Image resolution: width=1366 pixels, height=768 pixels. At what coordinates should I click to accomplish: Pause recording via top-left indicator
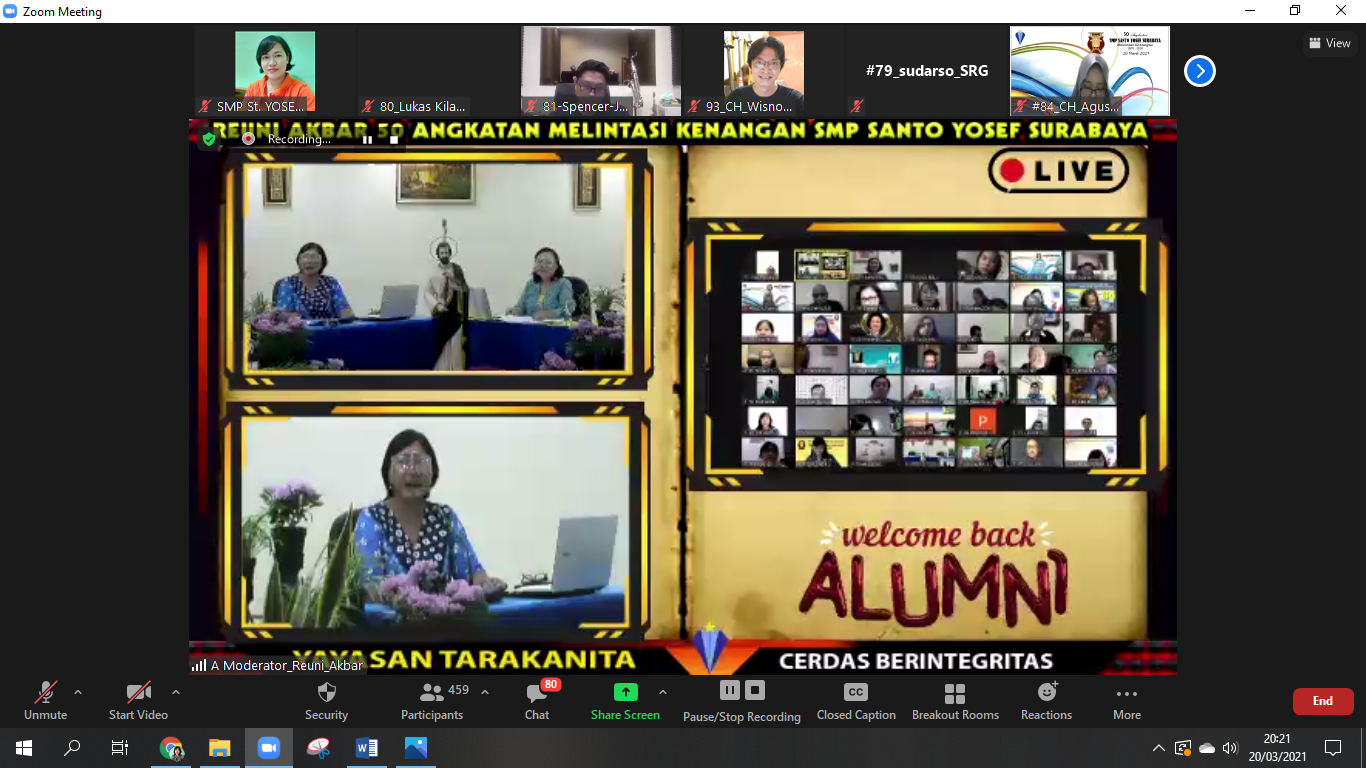point(367,139)
